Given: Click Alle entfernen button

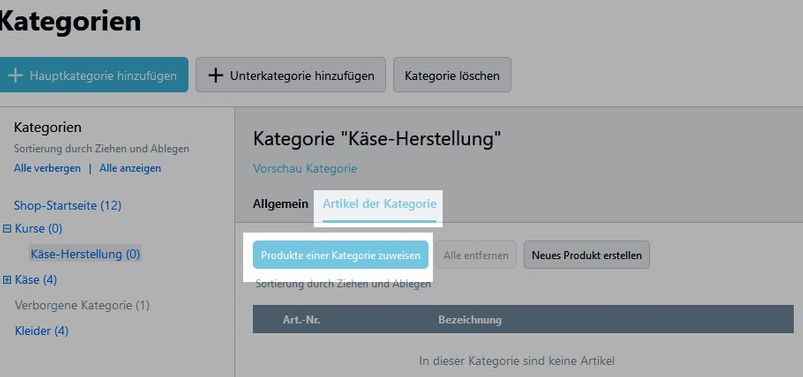Looking at the screenshot, I should (x=476, y=255).
